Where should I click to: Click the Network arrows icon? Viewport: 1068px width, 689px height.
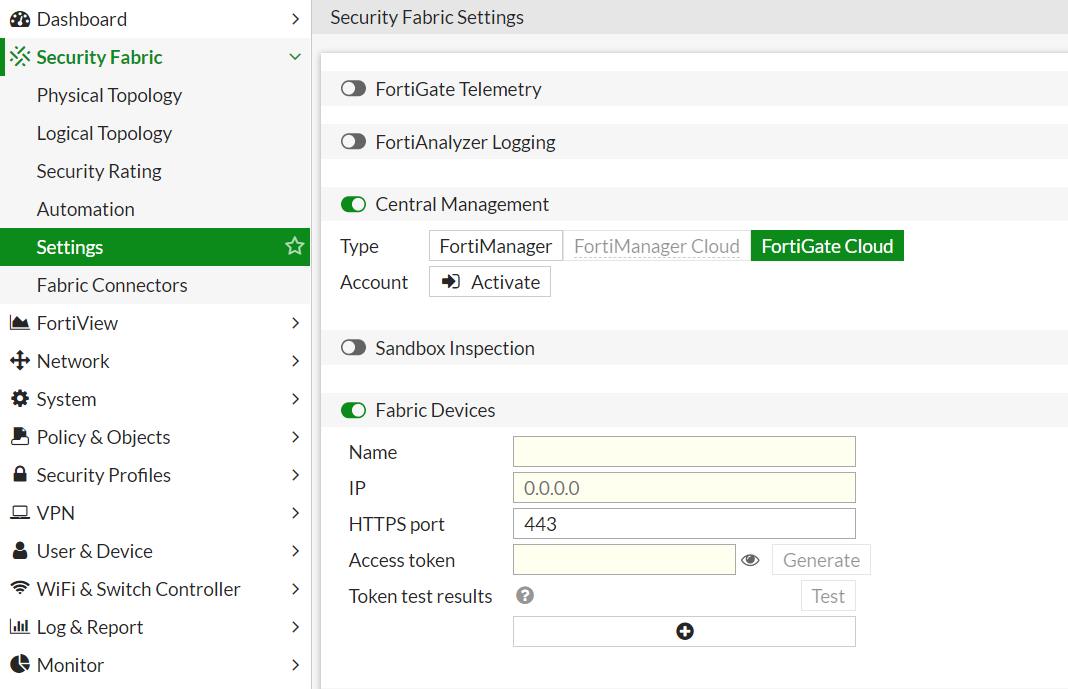point(20,360)
